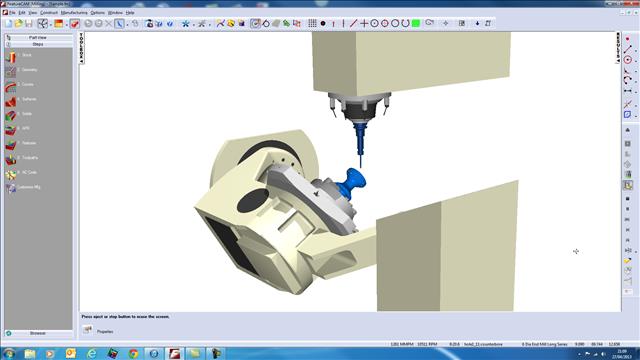Screen dimensions: 640x360
Task: Open dropdown arrow beside view orientation icon
Action: coord(51,24)
